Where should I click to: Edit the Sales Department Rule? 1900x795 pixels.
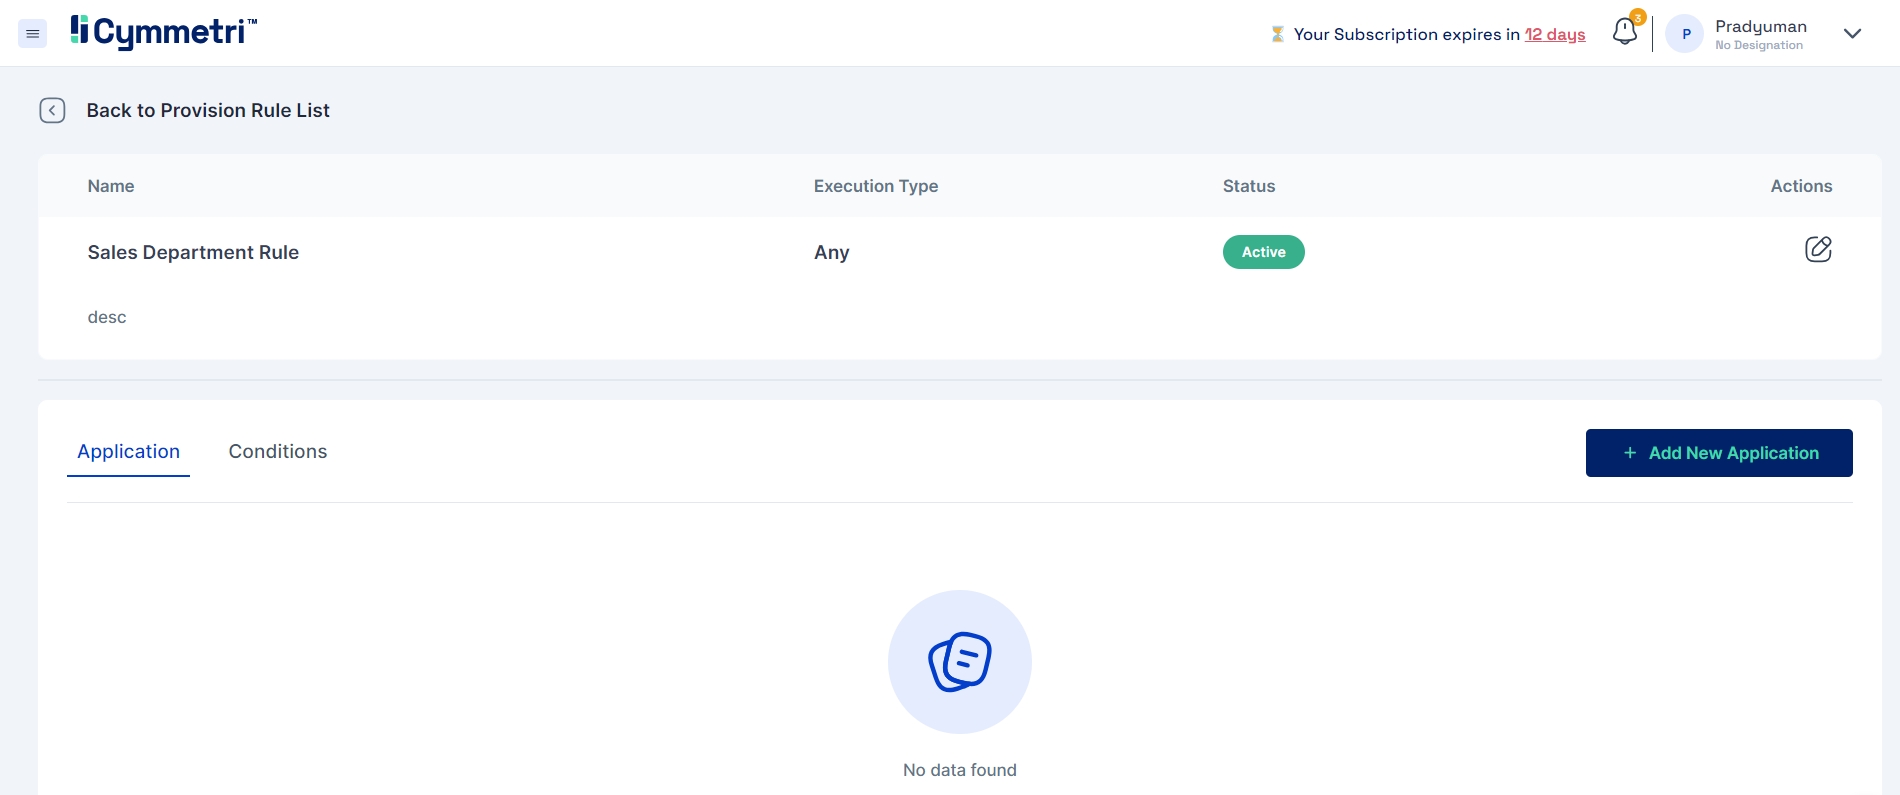[x=1817, y=249]
